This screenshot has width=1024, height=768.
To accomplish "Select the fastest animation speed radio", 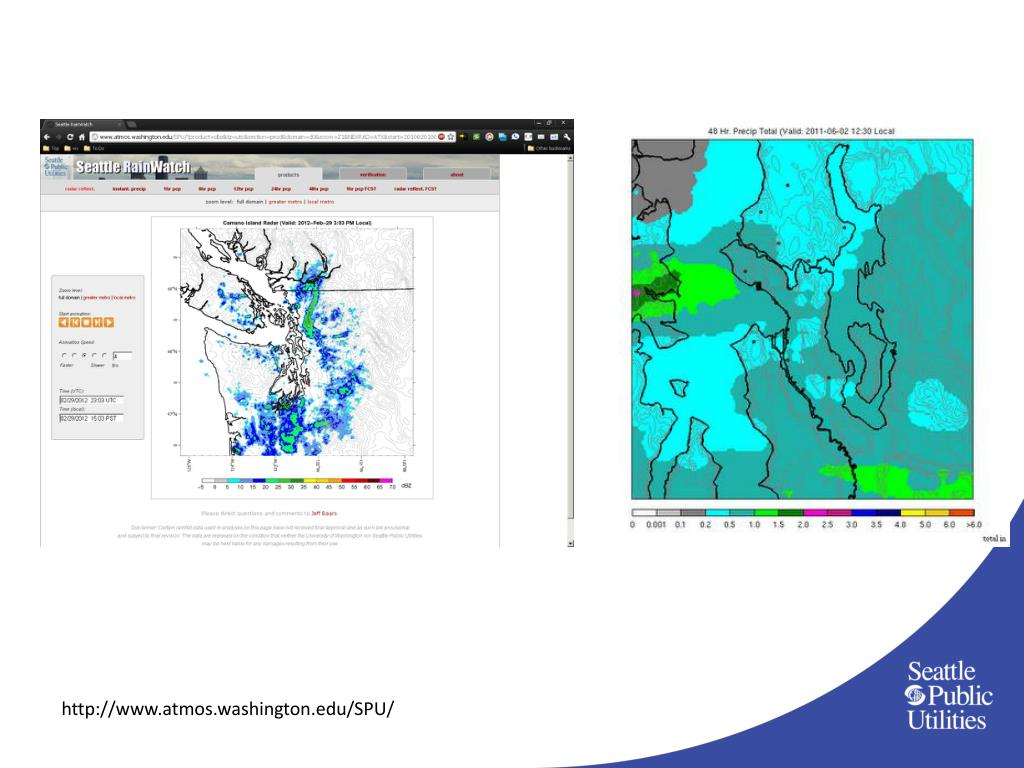I will click(x=64, y=355).
